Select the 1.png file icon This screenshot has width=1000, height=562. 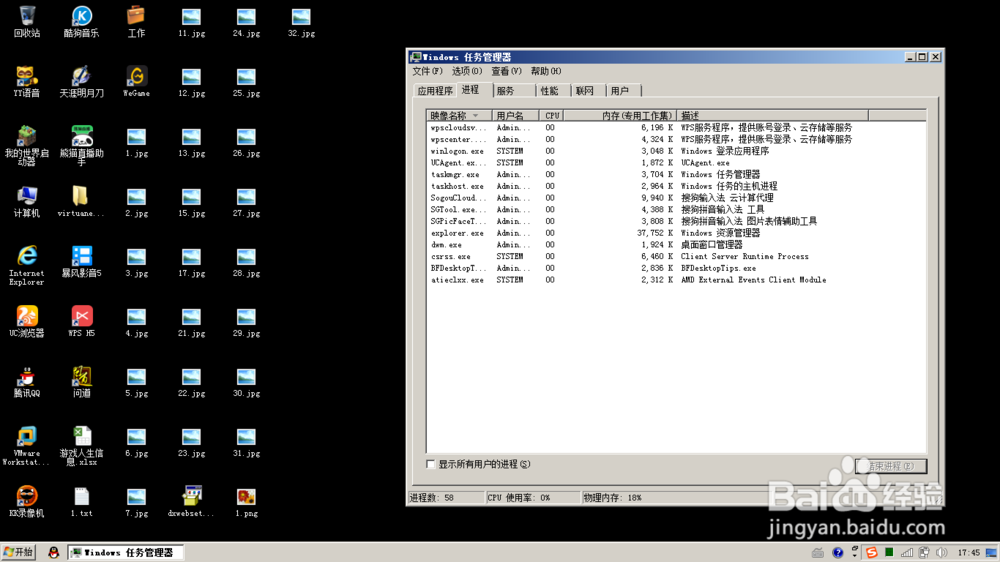click(246, 501)
